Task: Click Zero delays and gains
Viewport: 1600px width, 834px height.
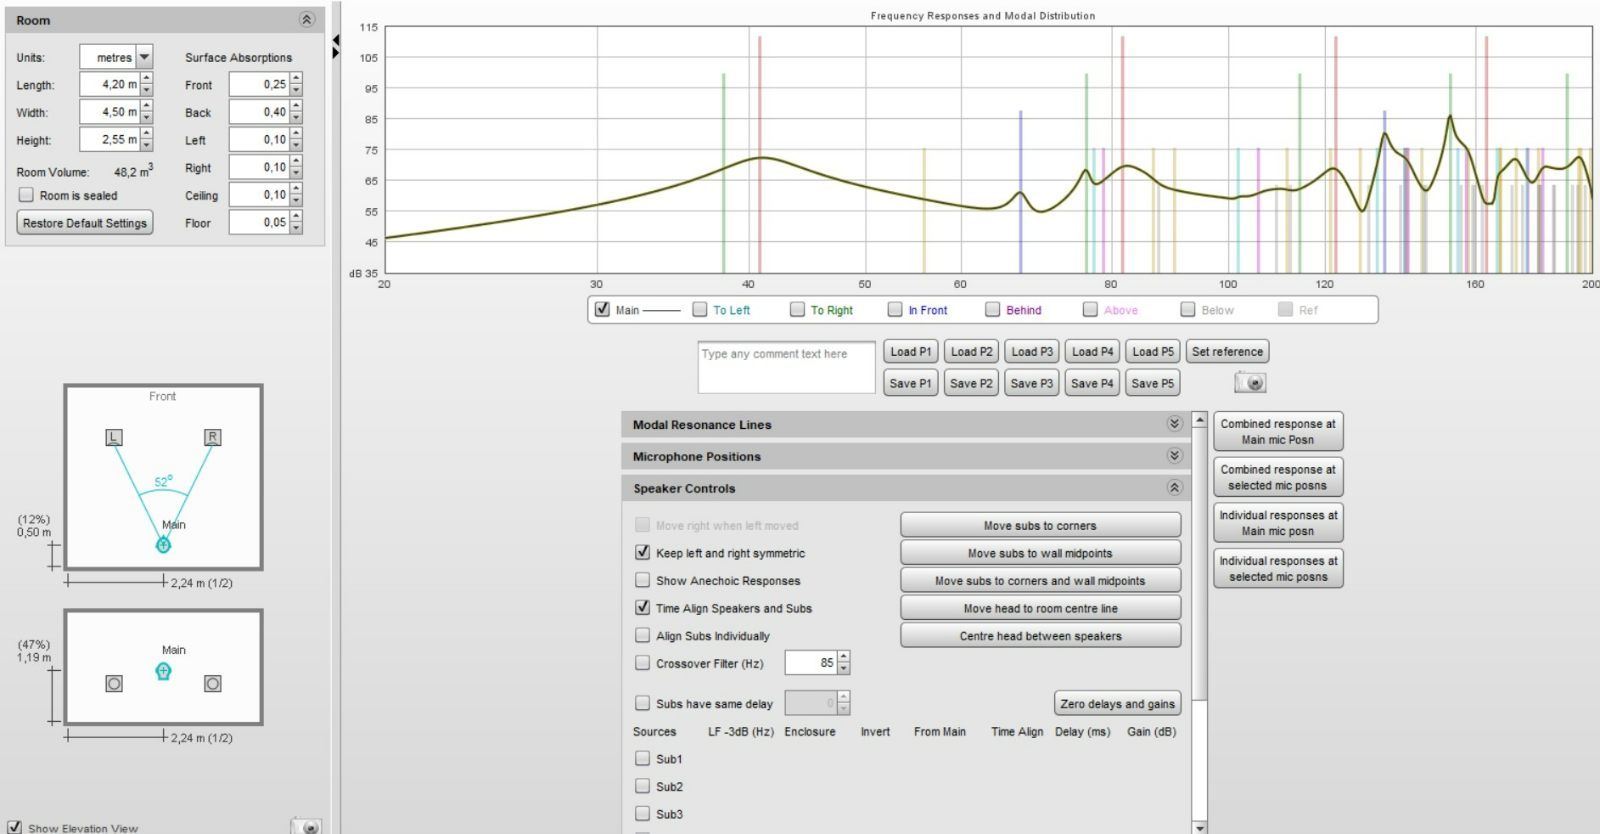Action: (x=1117, y=704)
